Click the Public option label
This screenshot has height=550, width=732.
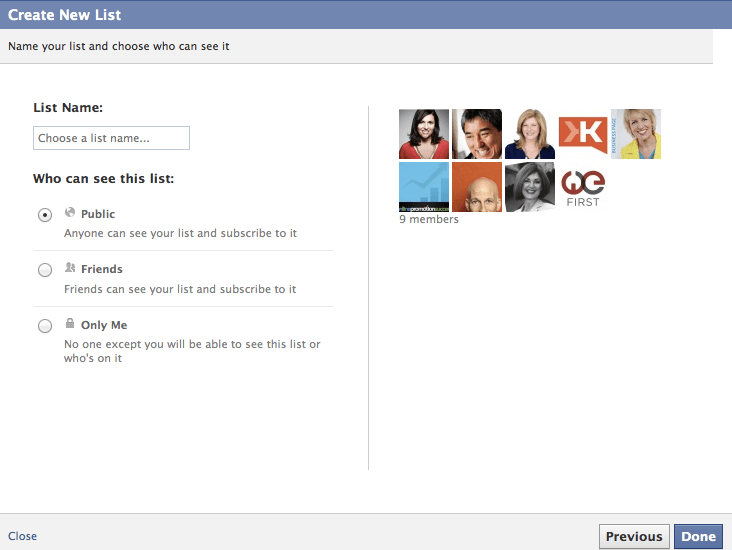pyautogui.click(x=98, y=214)
